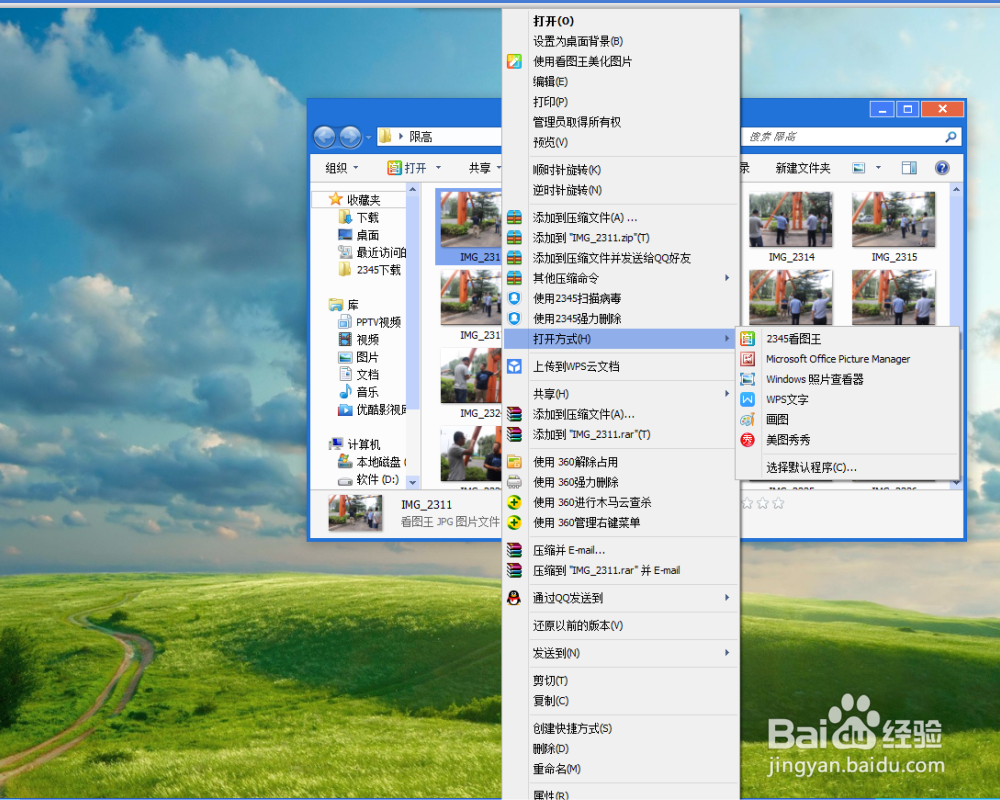Choose 逆时针旋转(N) menu item
Screen dimensions: 1000x800
tap(567, 190)
